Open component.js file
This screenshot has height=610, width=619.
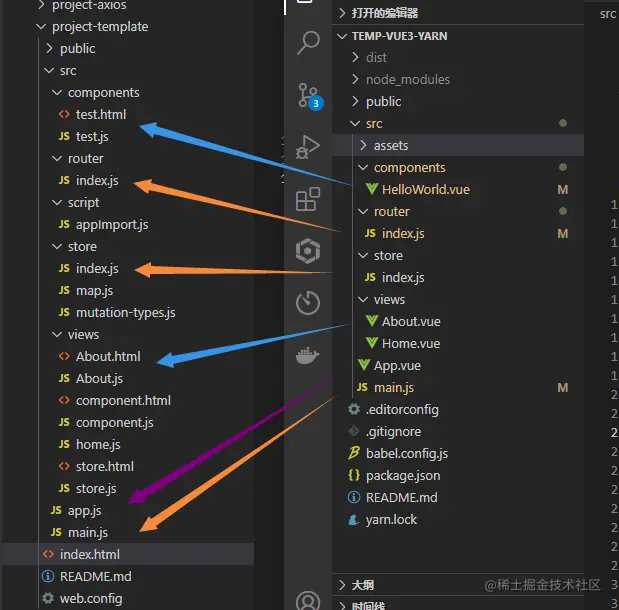pyautogui.click(x=114, y=422)
